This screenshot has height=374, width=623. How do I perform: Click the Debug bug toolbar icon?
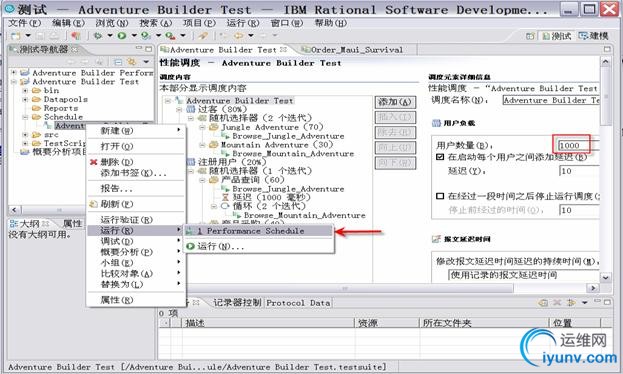97,36
